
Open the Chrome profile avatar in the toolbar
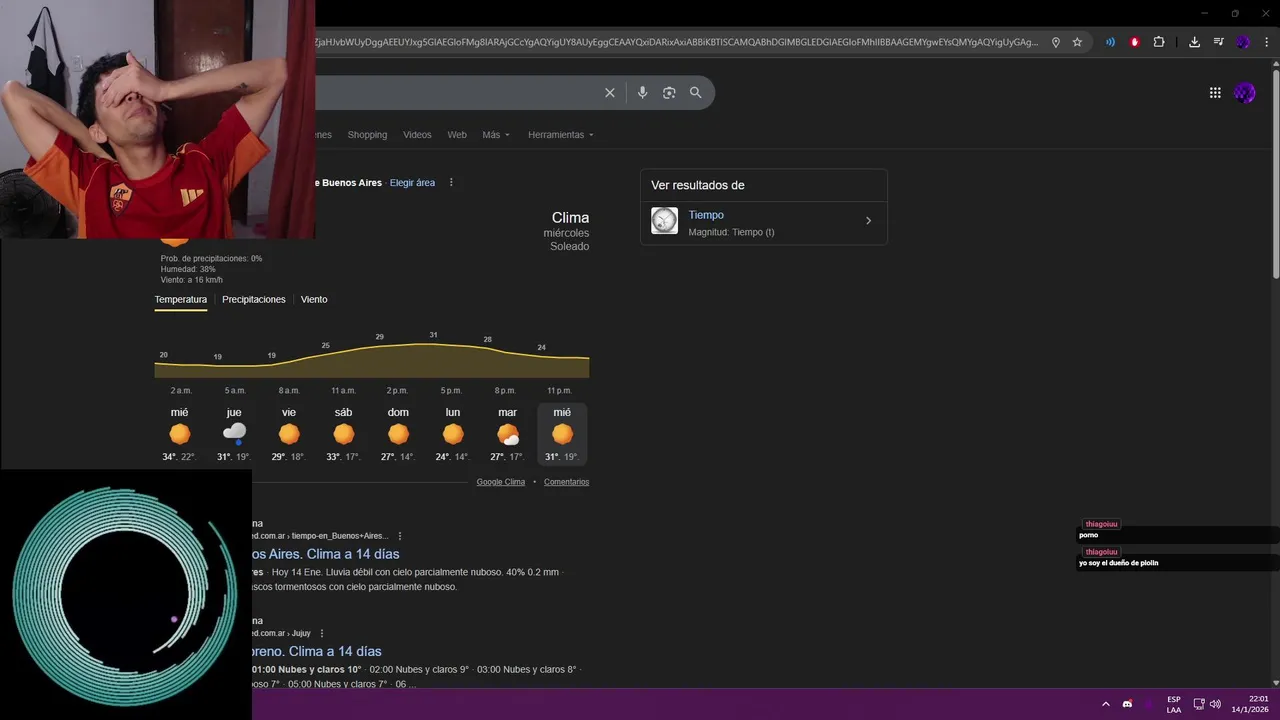click(1243, 42)
